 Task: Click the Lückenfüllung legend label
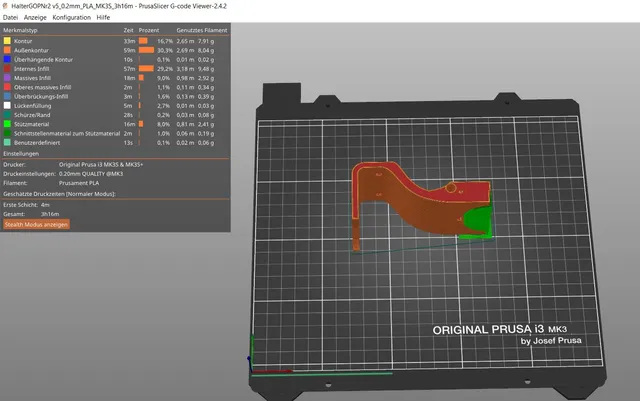point(33,106)
